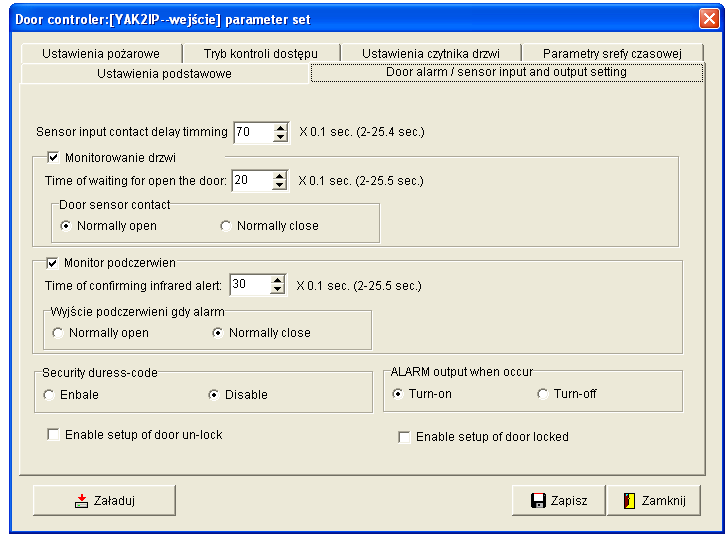Decrease sensor input contact delay value
The width and height of the screenshot is (726, 535).
click(x=280, y=137)
